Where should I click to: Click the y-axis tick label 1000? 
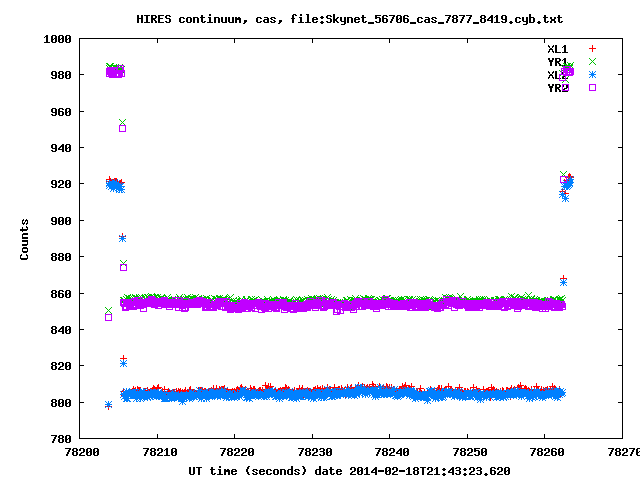click(x=58, y=39)
